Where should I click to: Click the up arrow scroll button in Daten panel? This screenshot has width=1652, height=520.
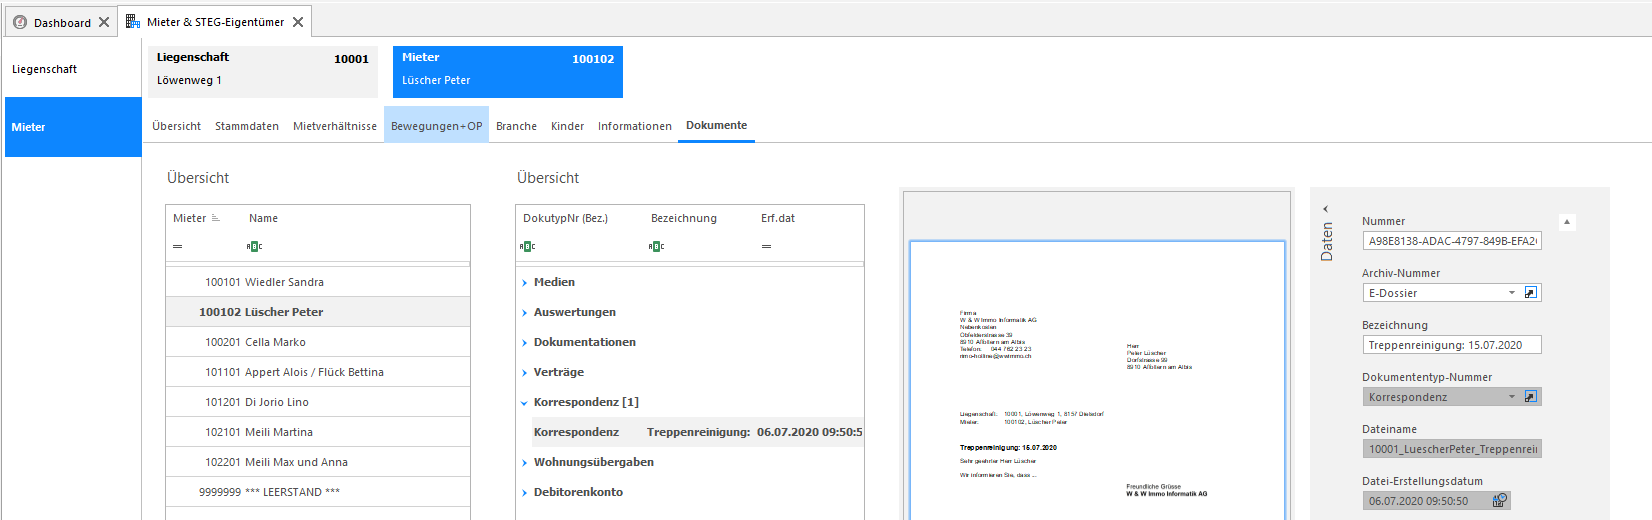coord(1567,222)
